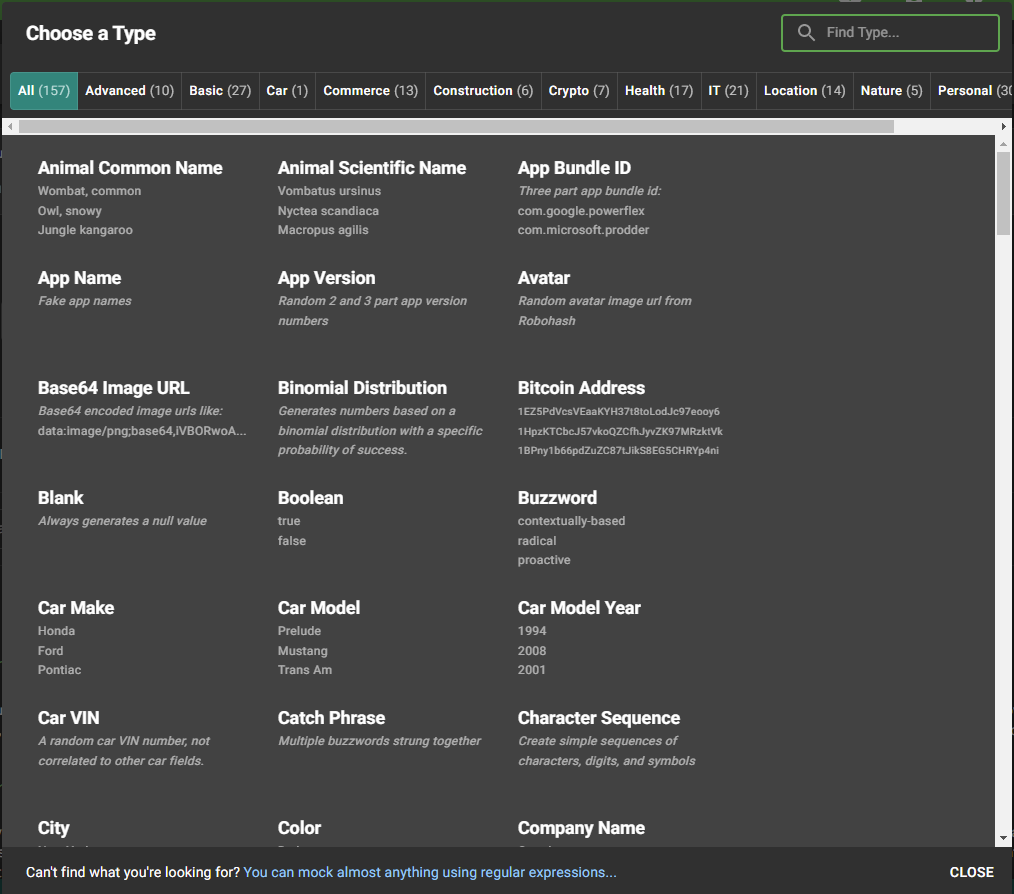The image size is (1014, 894).
Task: Click the search magnifier icon
Action: (x=806, y=33)
